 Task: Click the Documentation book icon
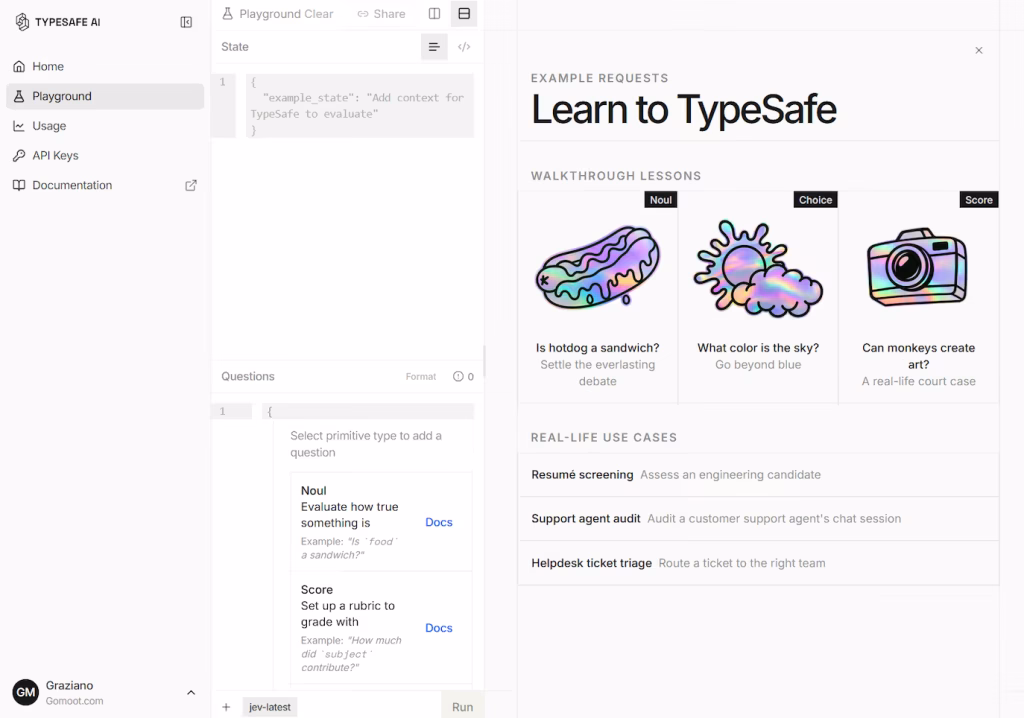[19, 185]
